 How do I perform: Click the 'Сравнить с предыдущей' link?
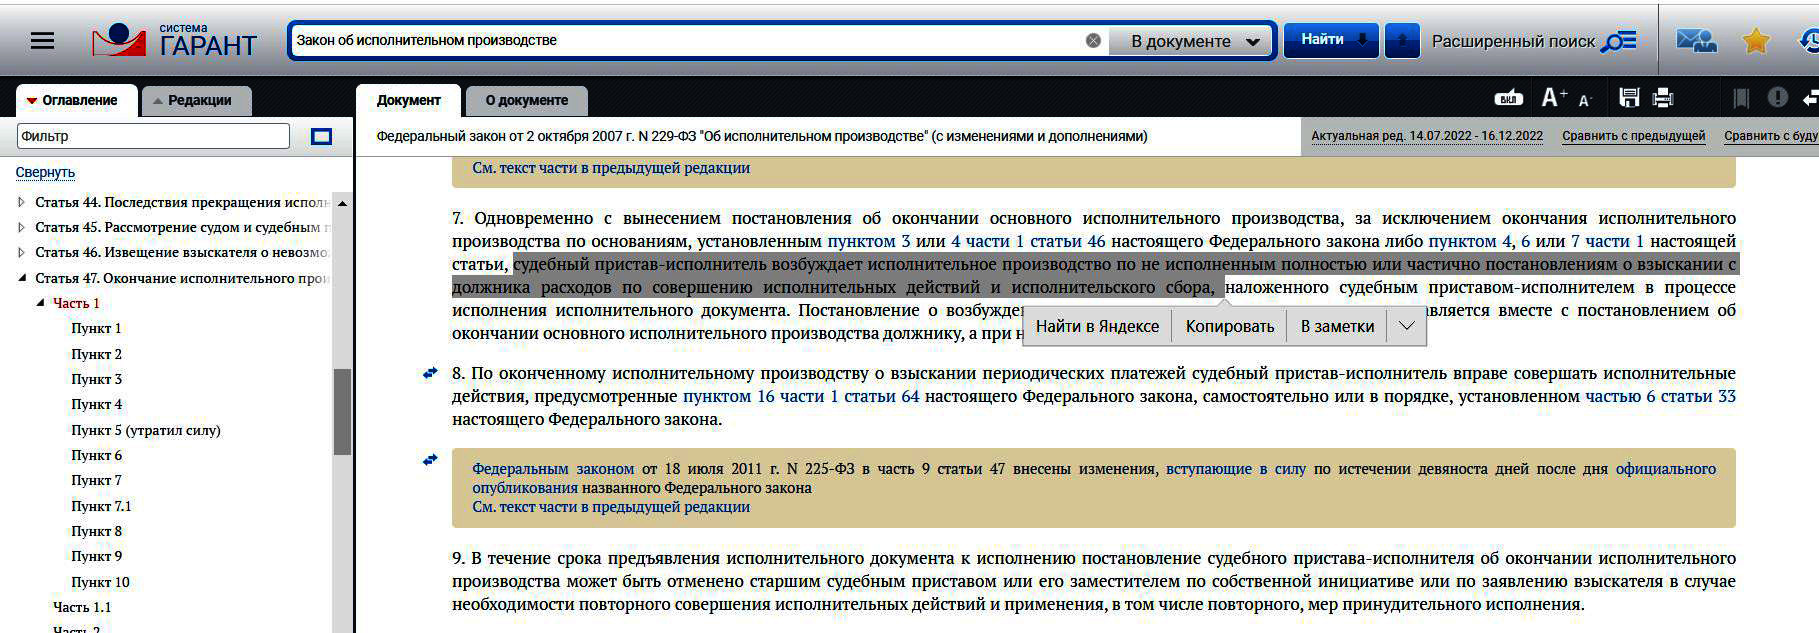click(x=1633, y=136)
